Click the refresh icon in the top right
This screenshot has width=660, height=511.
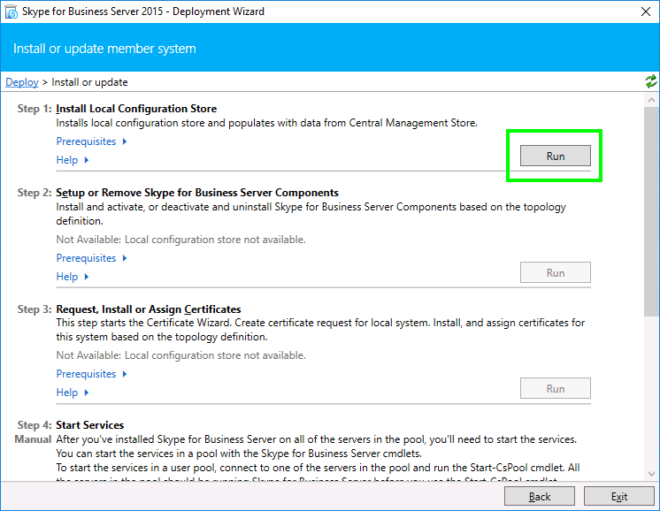tap(651, 82)
